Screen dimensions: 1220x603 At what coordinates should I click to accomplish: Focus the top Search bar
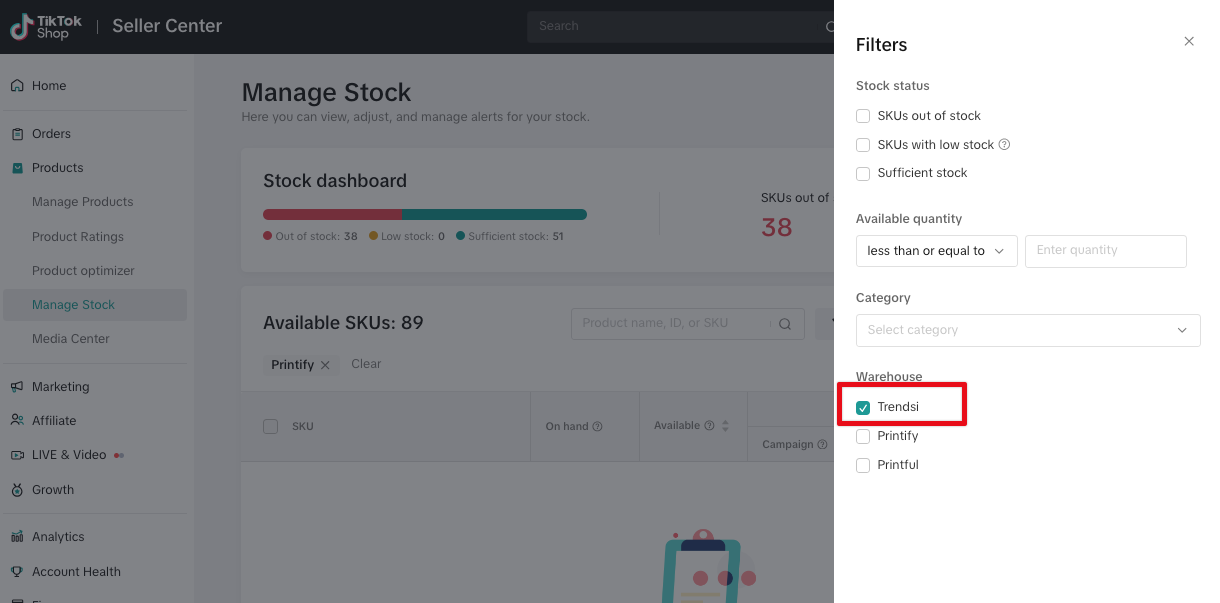(x=680, y=26)
